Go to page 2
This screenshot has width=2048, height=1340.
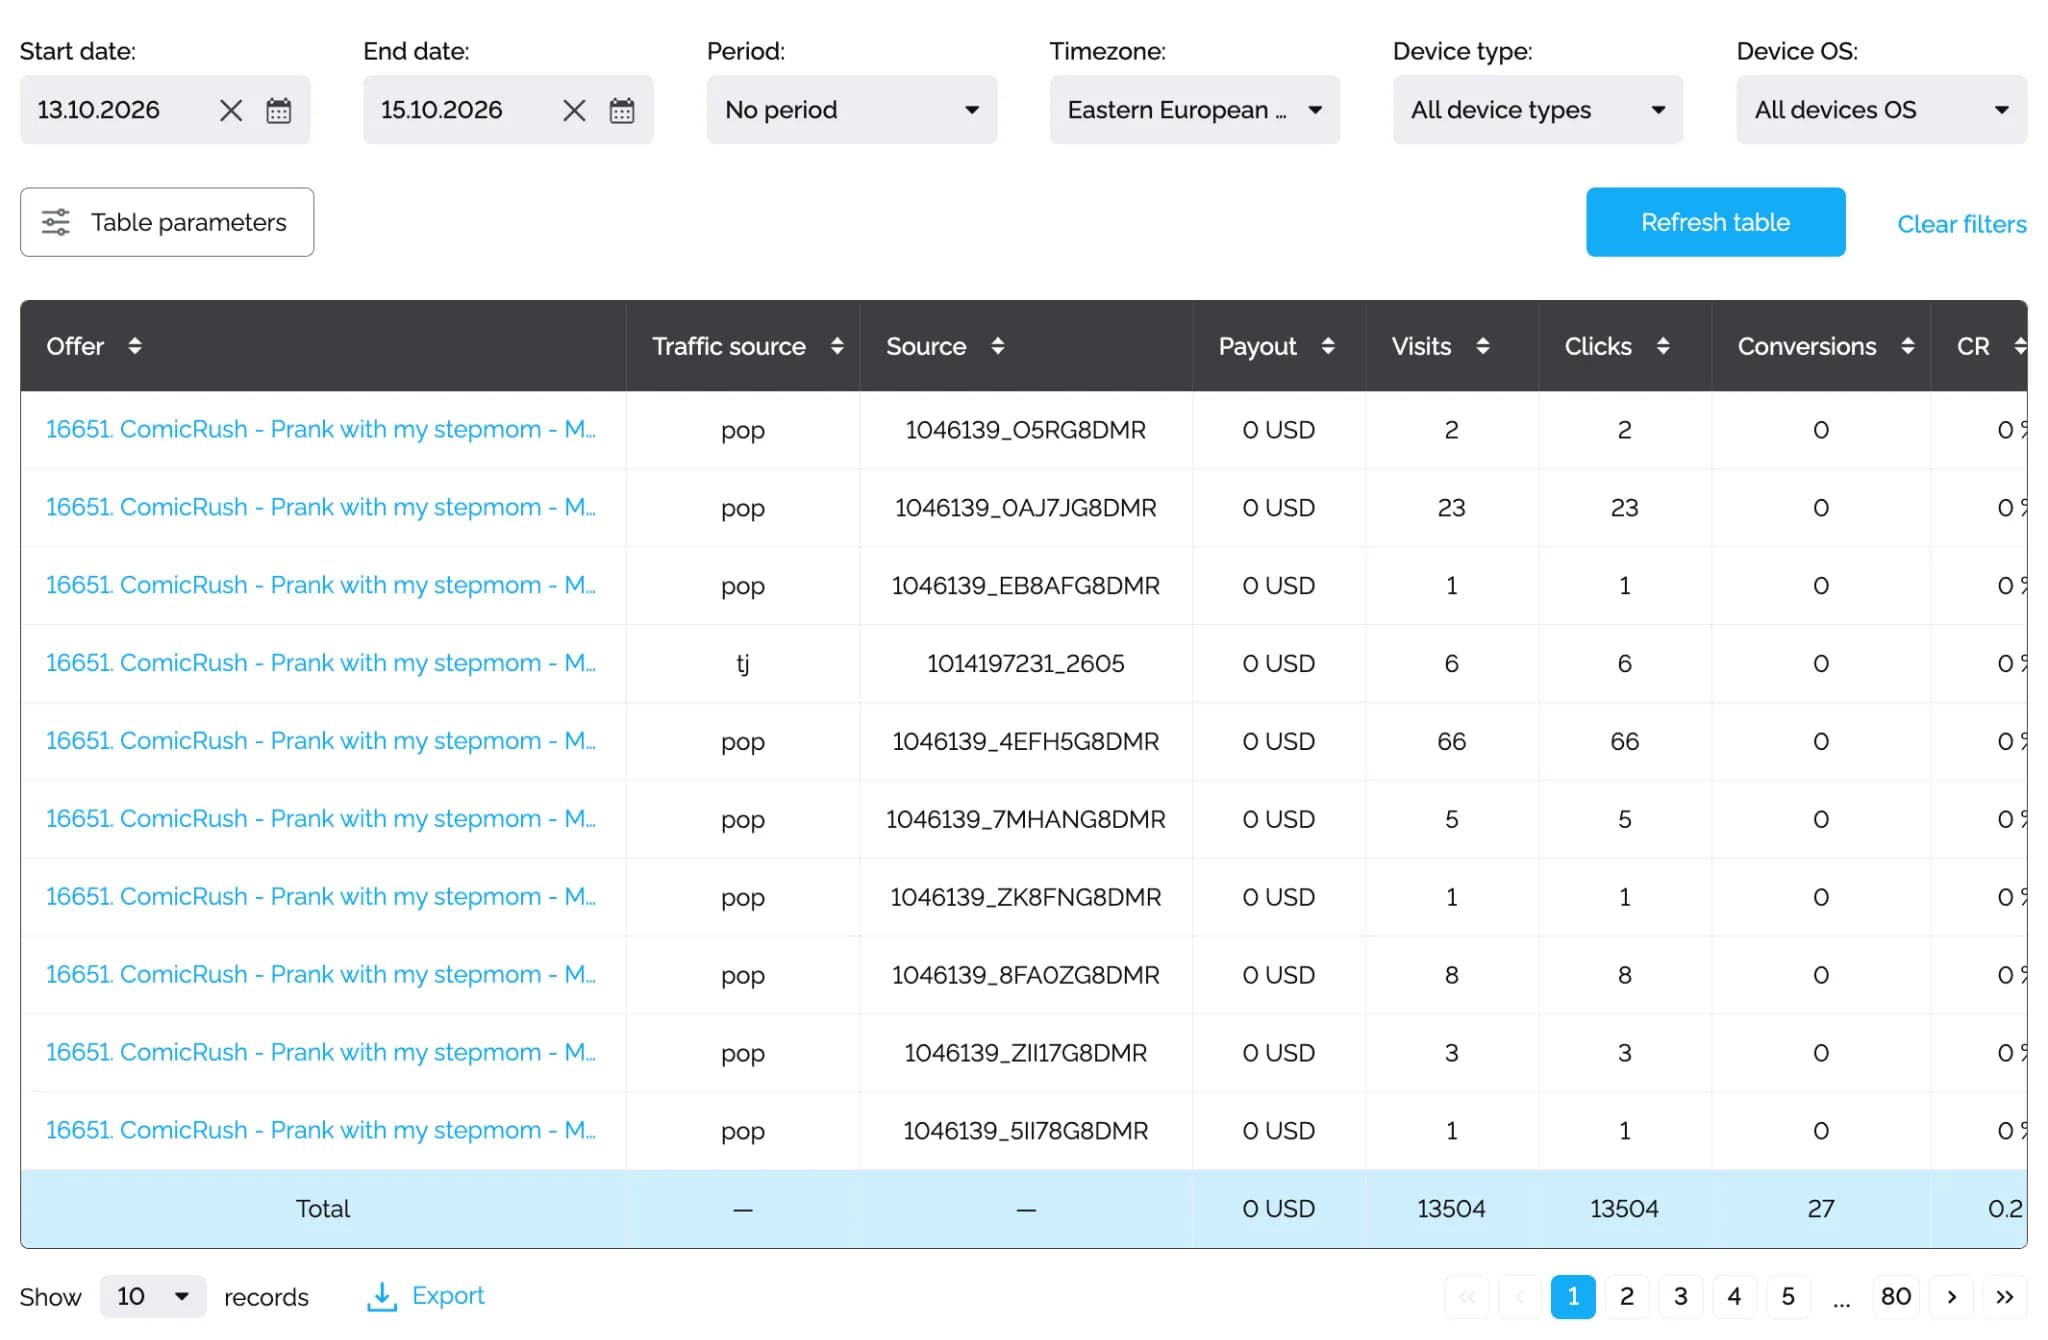click(1627, 1297)
